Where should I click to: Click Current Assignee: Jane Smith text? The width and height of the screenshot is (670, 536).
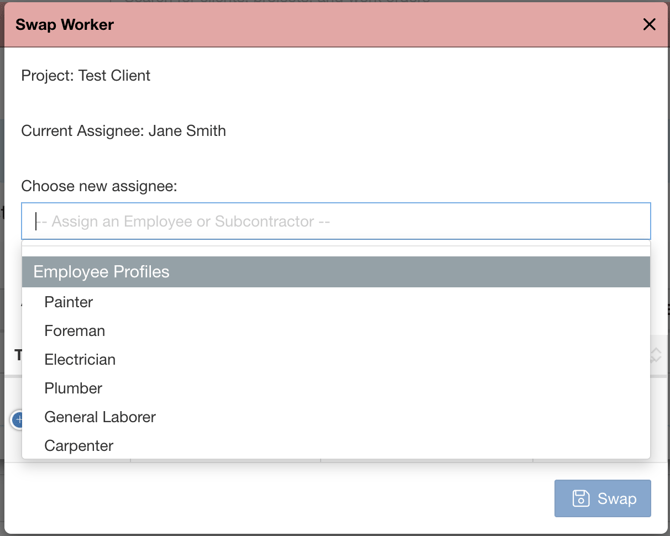pyautogui.click(x=123, y=131)
